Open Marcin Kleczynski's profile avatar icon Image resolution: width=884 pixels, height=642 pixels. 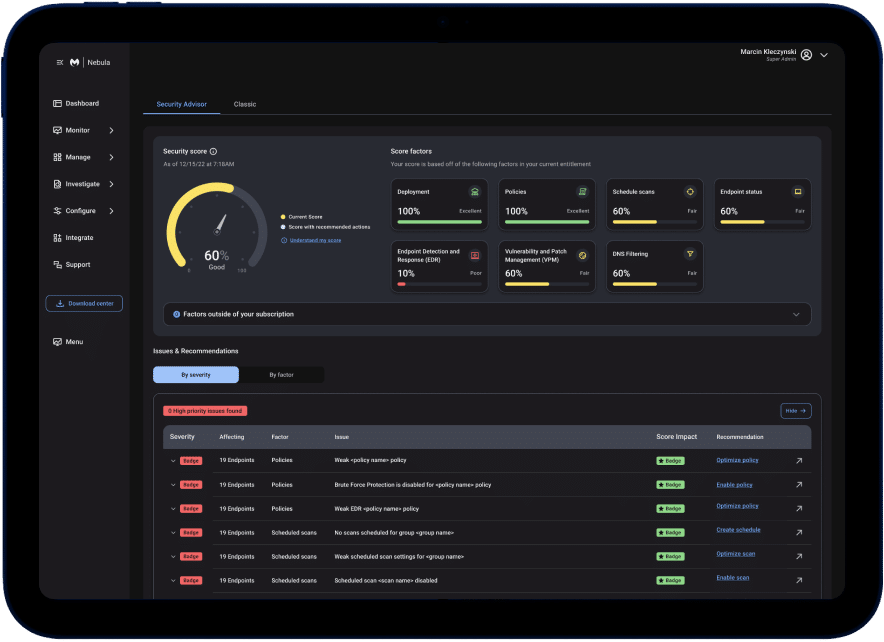coord(806,55)
